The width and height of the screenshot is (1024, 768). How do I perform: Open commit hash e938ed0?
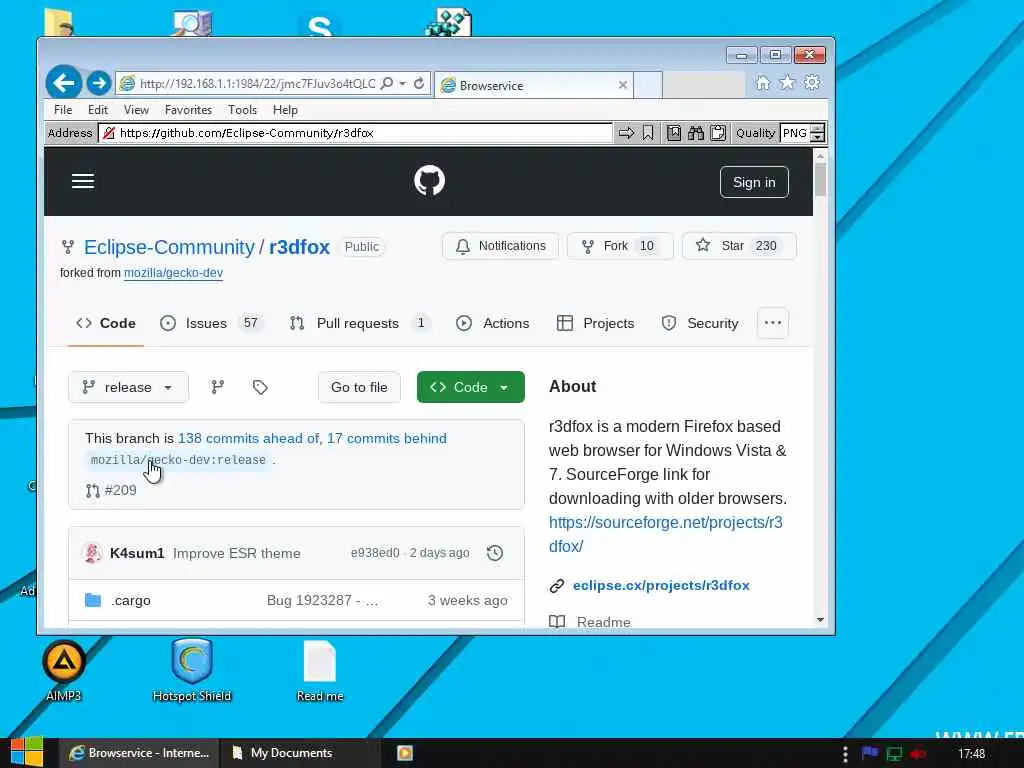[375, 553]
